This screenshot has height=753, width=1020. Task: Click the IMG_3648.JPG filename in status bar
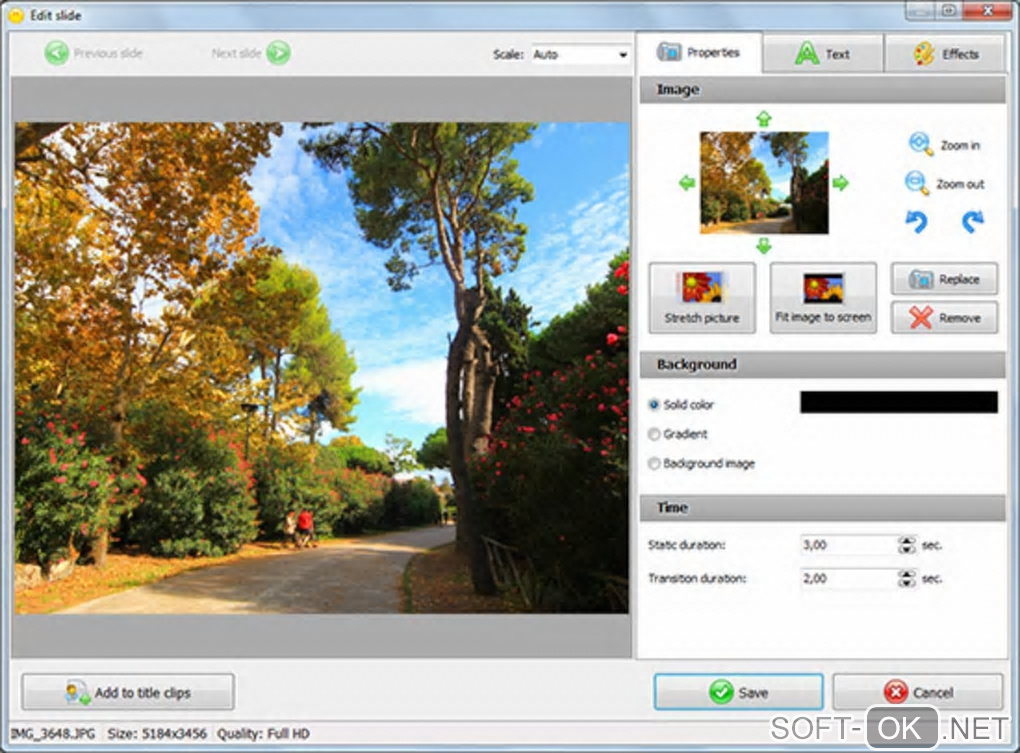(53, 733)
